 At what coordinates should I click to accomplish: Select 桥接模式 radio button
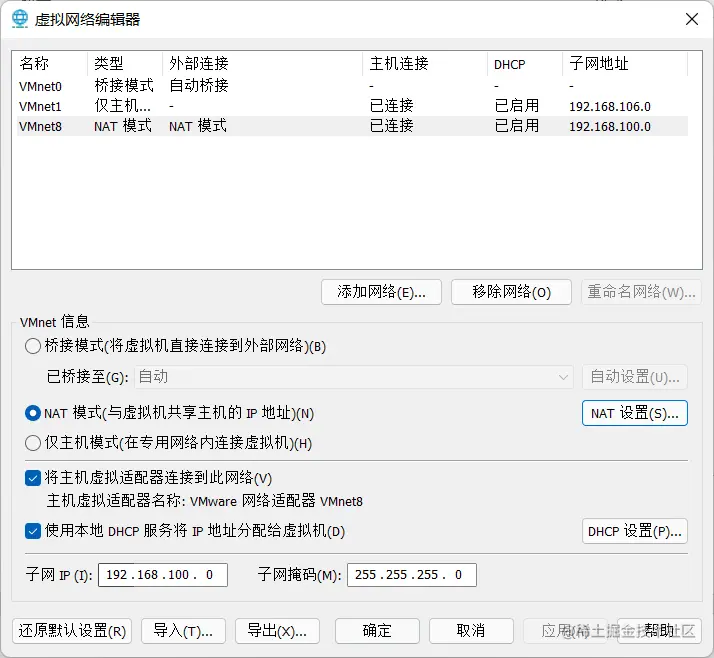(33, 346)
